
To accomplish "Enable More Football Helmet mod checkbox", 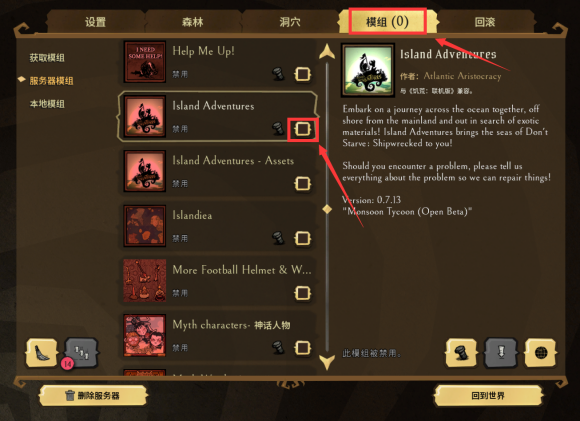I will tap(303, 293).
